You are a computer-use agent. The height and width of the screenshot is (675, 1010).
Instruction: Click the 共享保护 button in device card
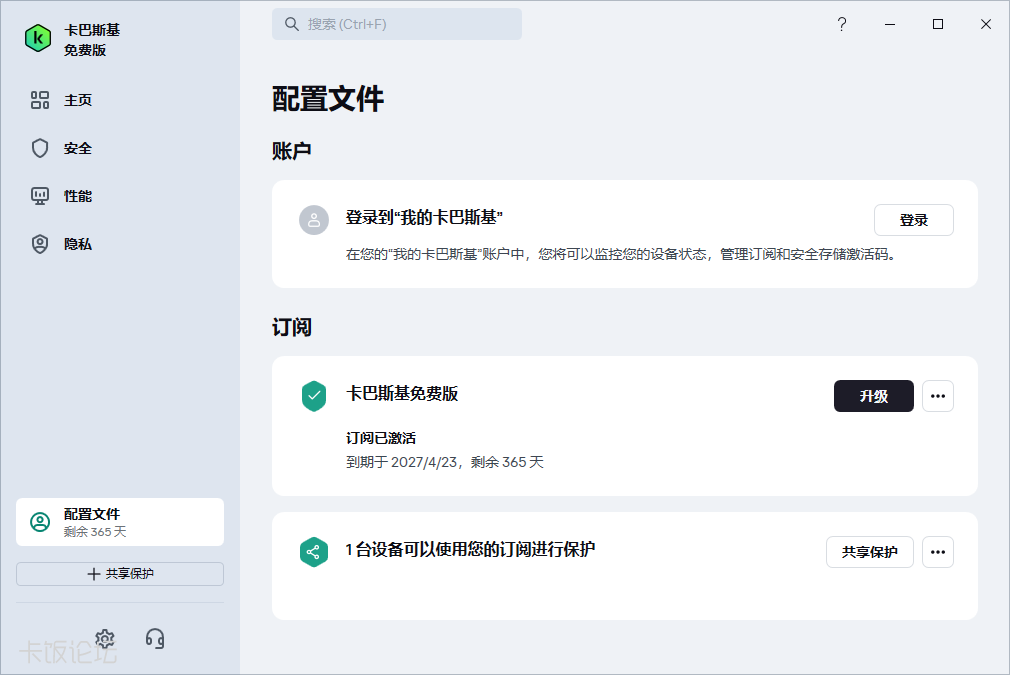(869, 552)
